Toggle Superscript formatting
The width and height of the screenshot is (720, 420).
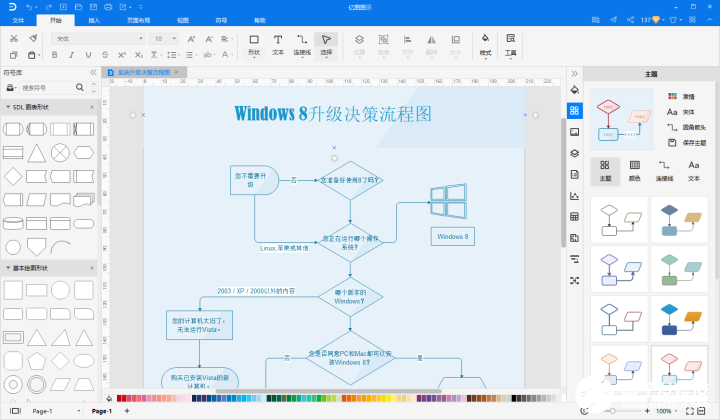click(x=122, y=55)
